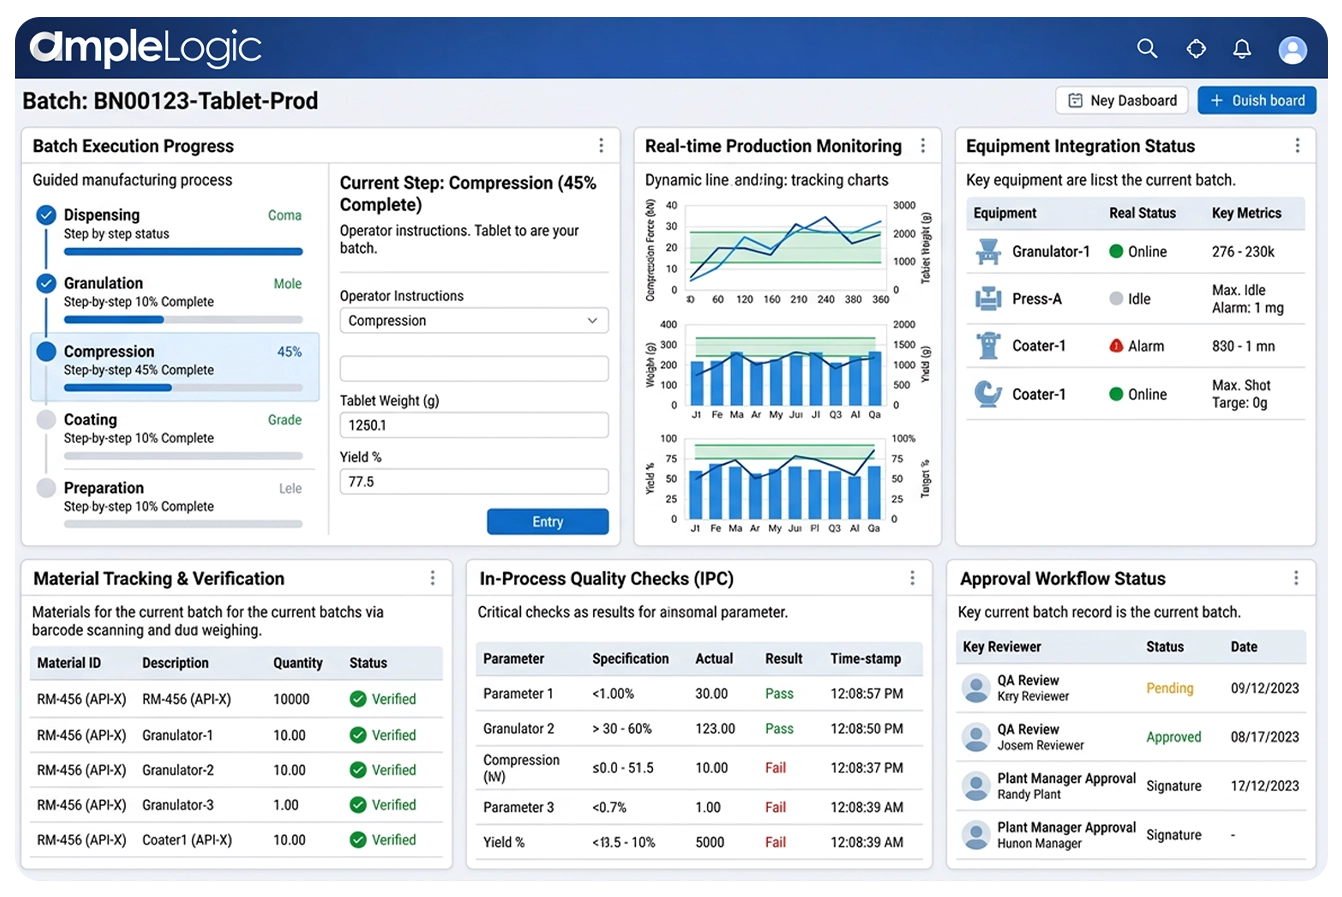Click the search magnifier icon in header
The image size is (1342, 897).
(1147, 48)
